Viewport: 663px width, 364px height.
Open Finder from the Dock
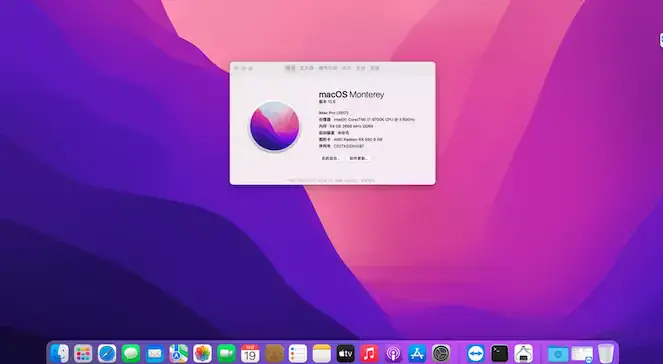click(59, 353)
